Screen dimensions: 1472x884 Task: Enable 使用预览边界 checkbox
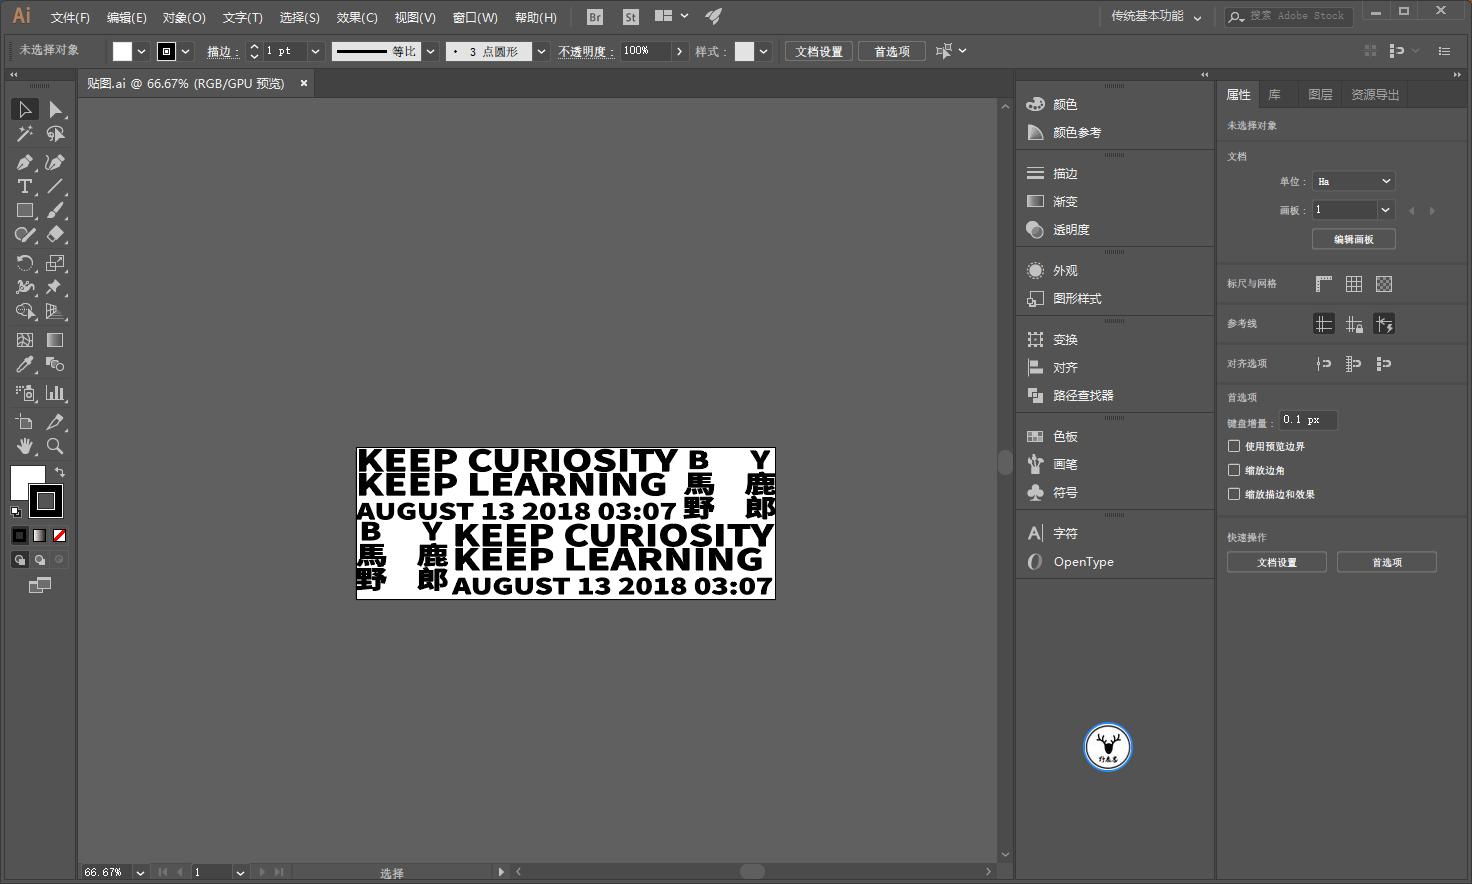(x=1234, y=446)
